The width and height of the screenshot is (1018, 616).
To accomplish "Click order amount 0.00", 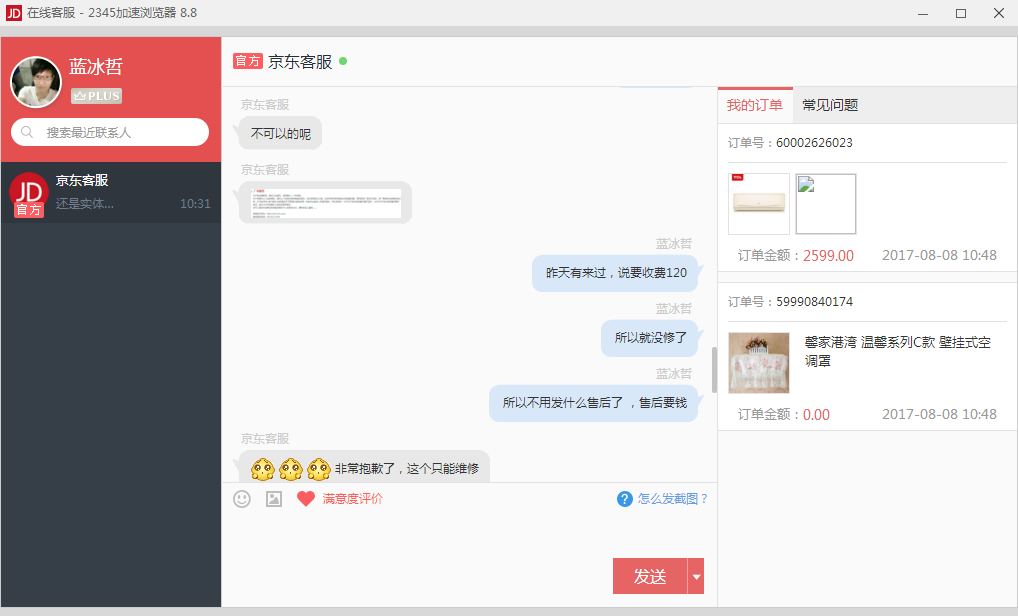I will click(x=816, y=415).
